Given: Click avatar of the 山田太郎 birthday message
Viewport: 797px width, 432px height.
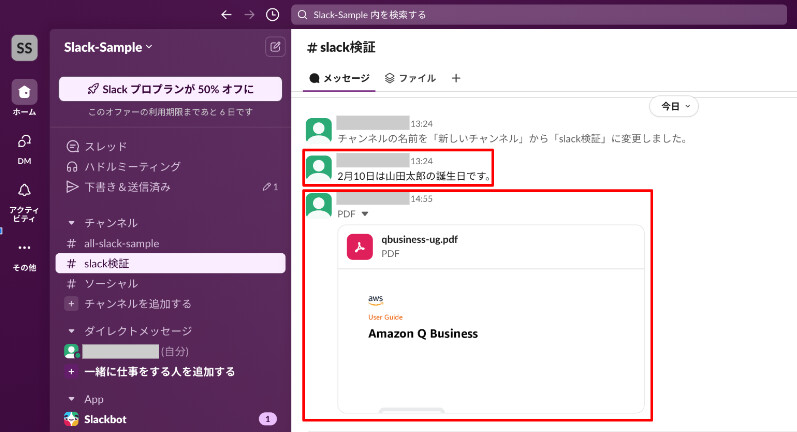Looking at the screenshot, I should [319, 168].
